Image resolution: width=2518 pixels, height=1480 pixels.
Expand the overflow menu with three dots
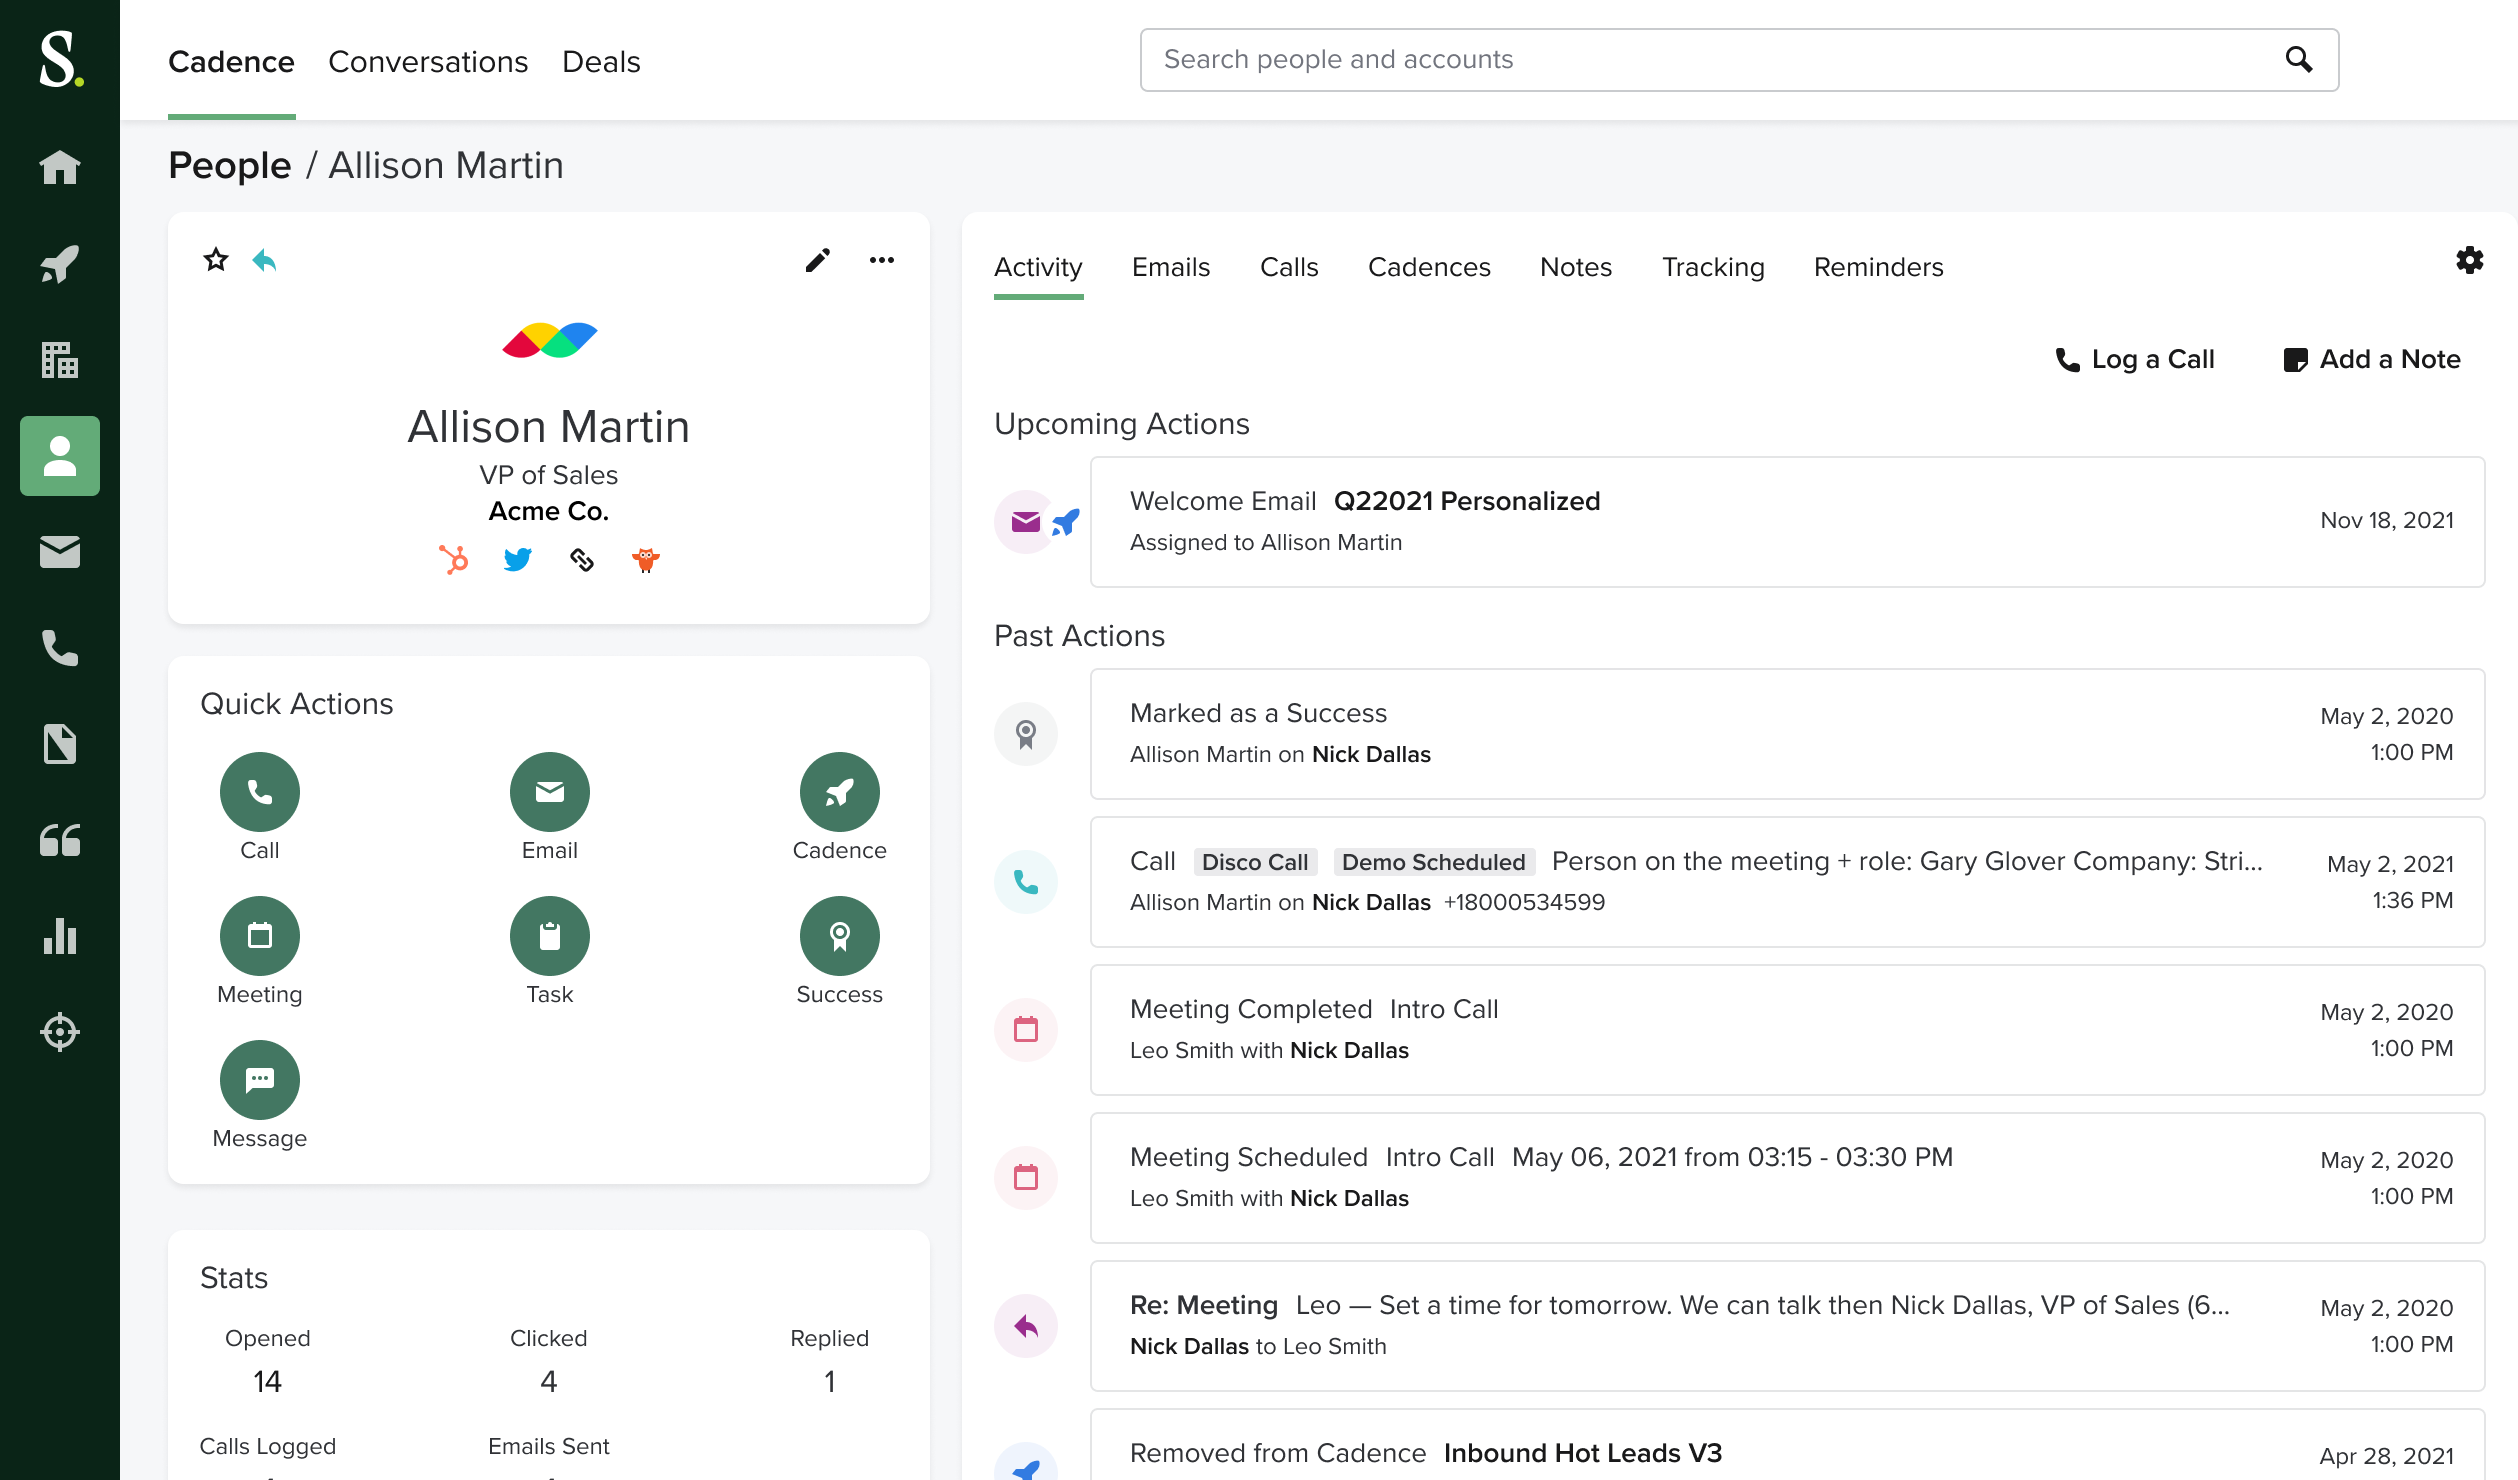coord(881,261)
